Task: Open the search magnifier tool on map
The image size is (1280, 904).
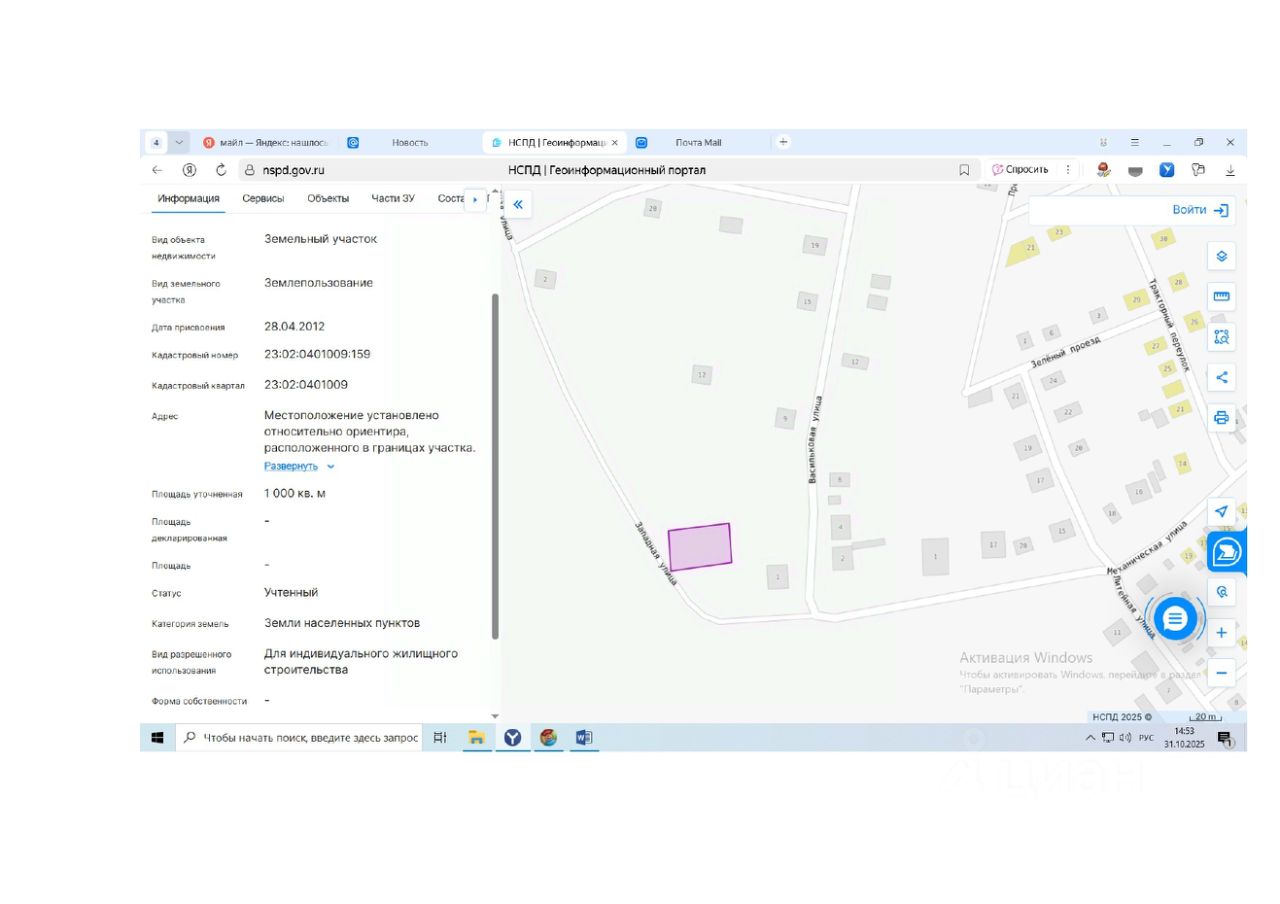Action: pyautogui.click(x=1221, y=592)
